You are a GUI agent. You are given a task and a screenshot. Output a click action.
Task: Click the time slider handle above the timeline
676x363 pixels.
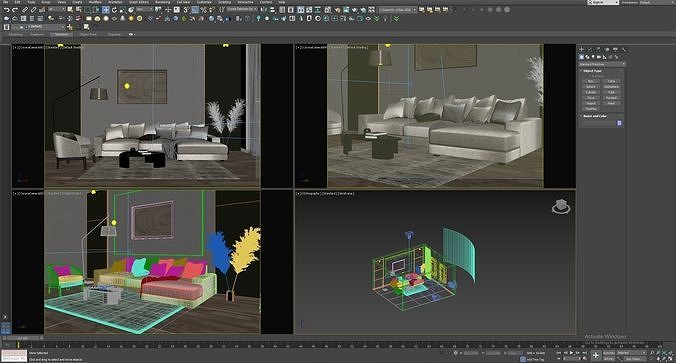pos(22,338)
